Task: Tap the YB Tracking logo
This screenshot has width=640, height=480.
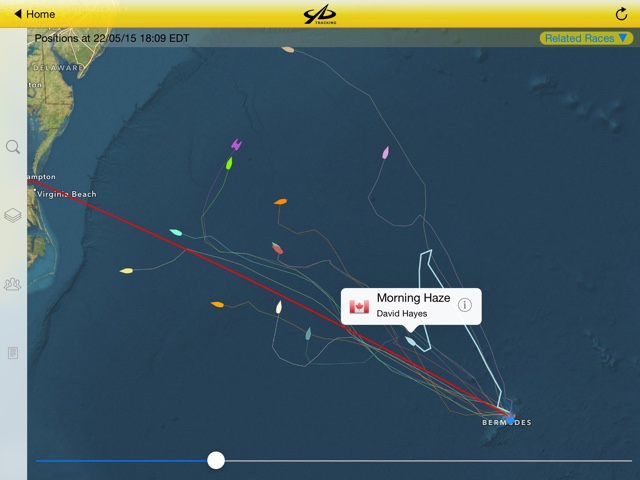Action: click(x=320, y=14)
